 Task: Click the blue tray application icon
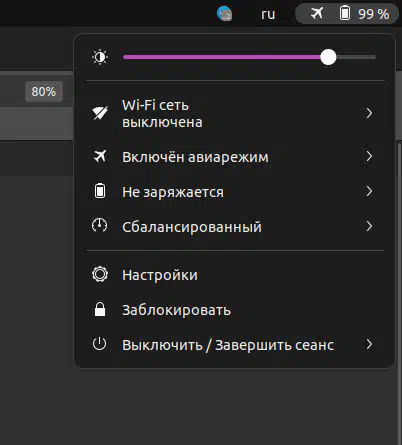tap(224, 14)
